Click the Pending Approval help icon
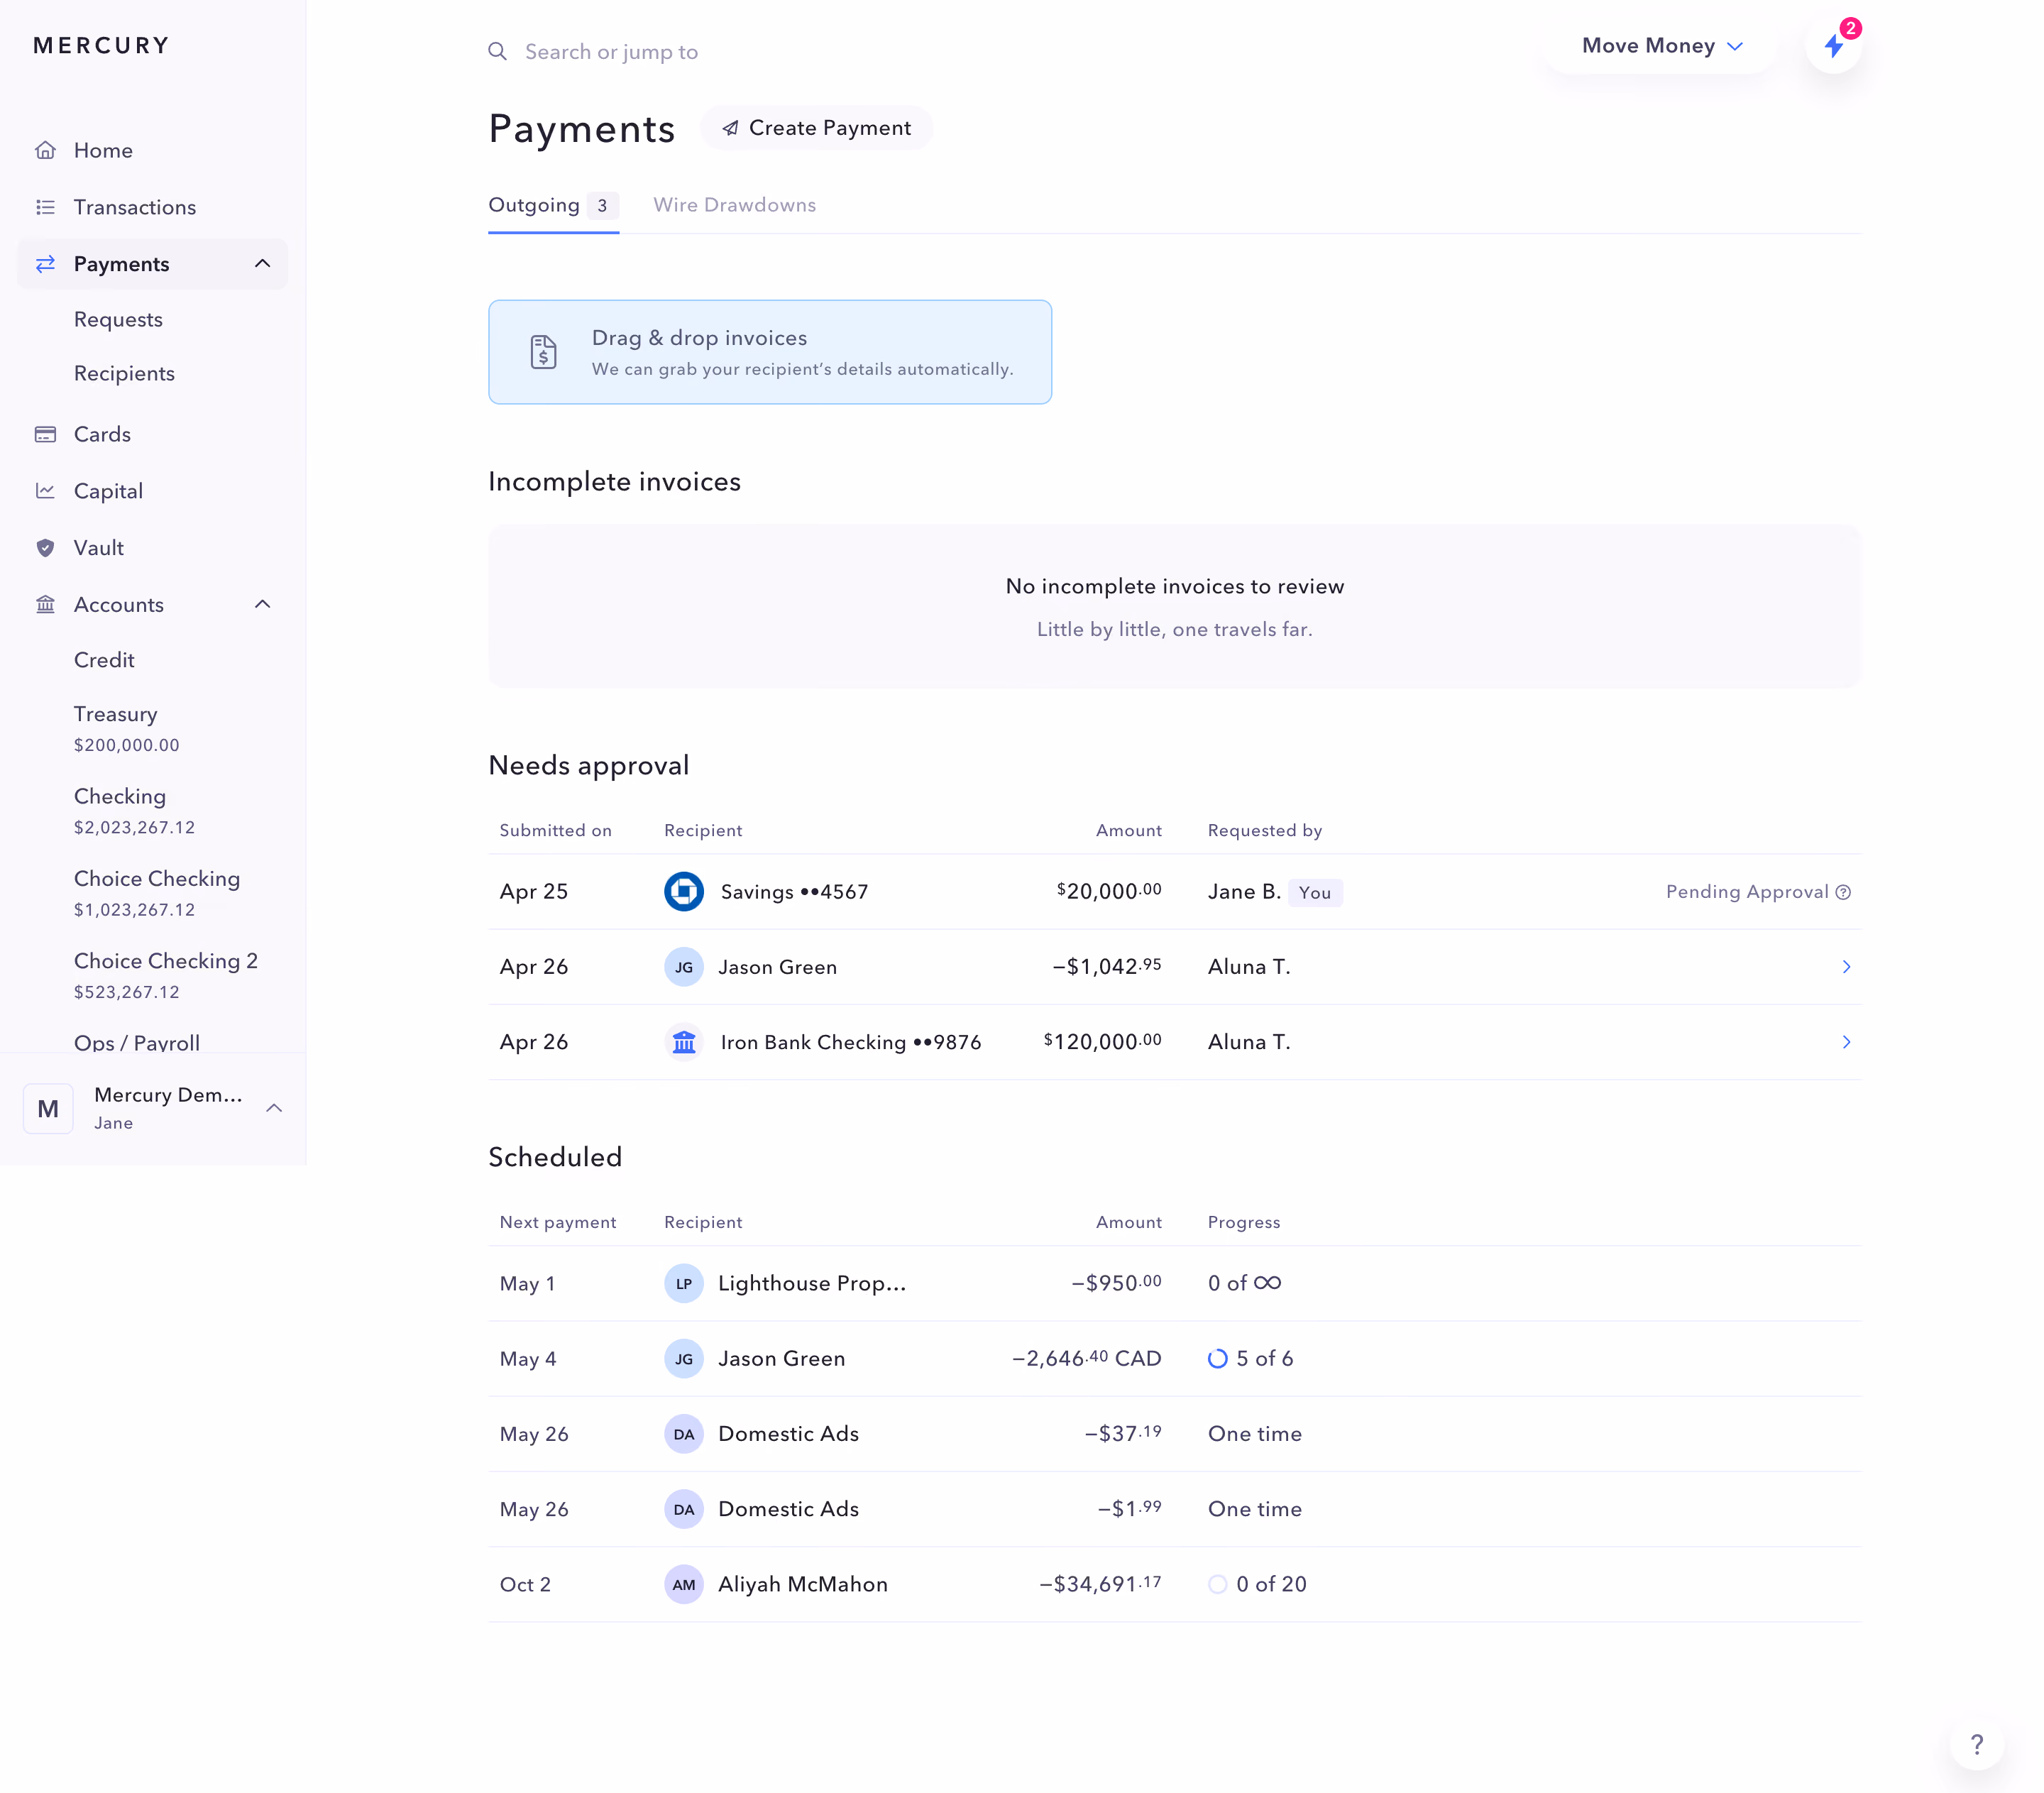The width and height of the screenshot is (2044, 1793). (1843, 892)
